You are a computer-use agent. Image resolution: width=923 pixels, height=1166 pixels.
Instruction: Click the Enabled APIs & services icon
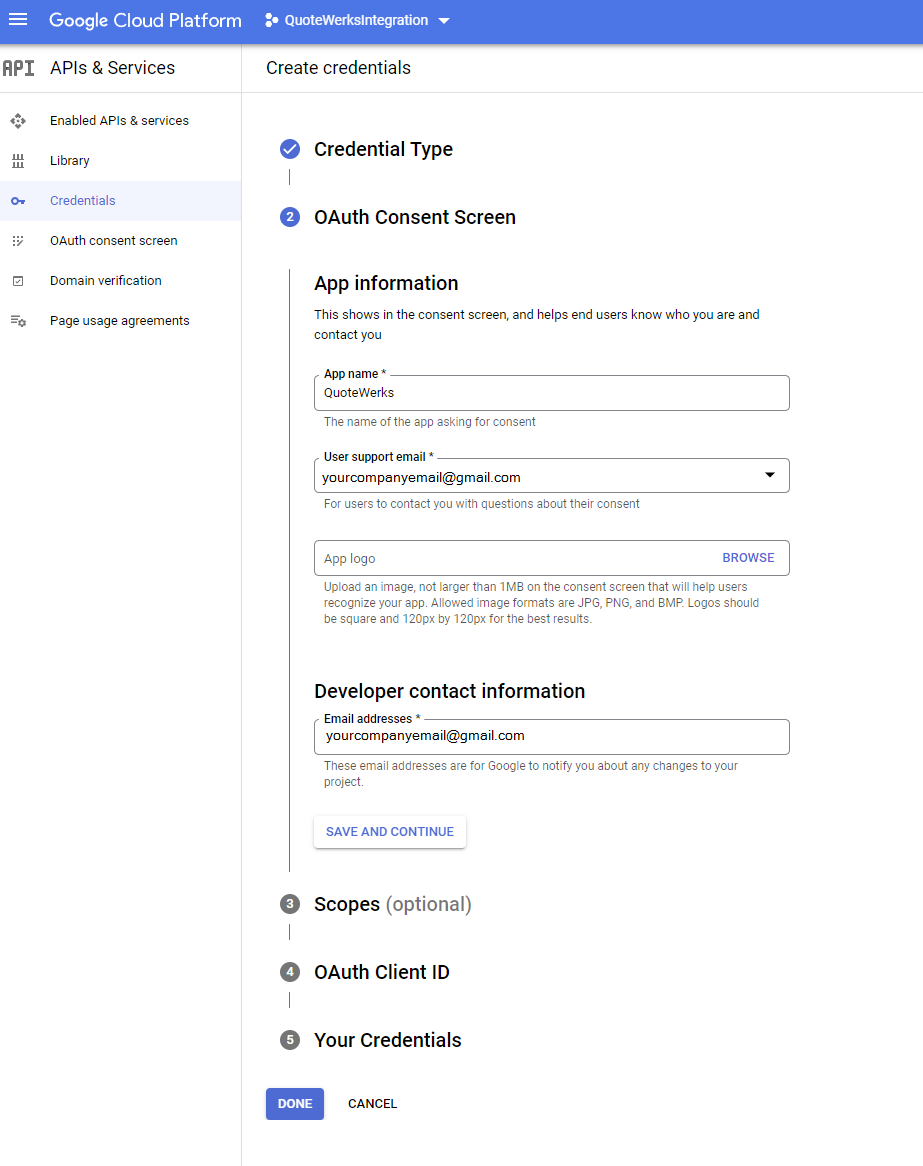pos(17,121)
